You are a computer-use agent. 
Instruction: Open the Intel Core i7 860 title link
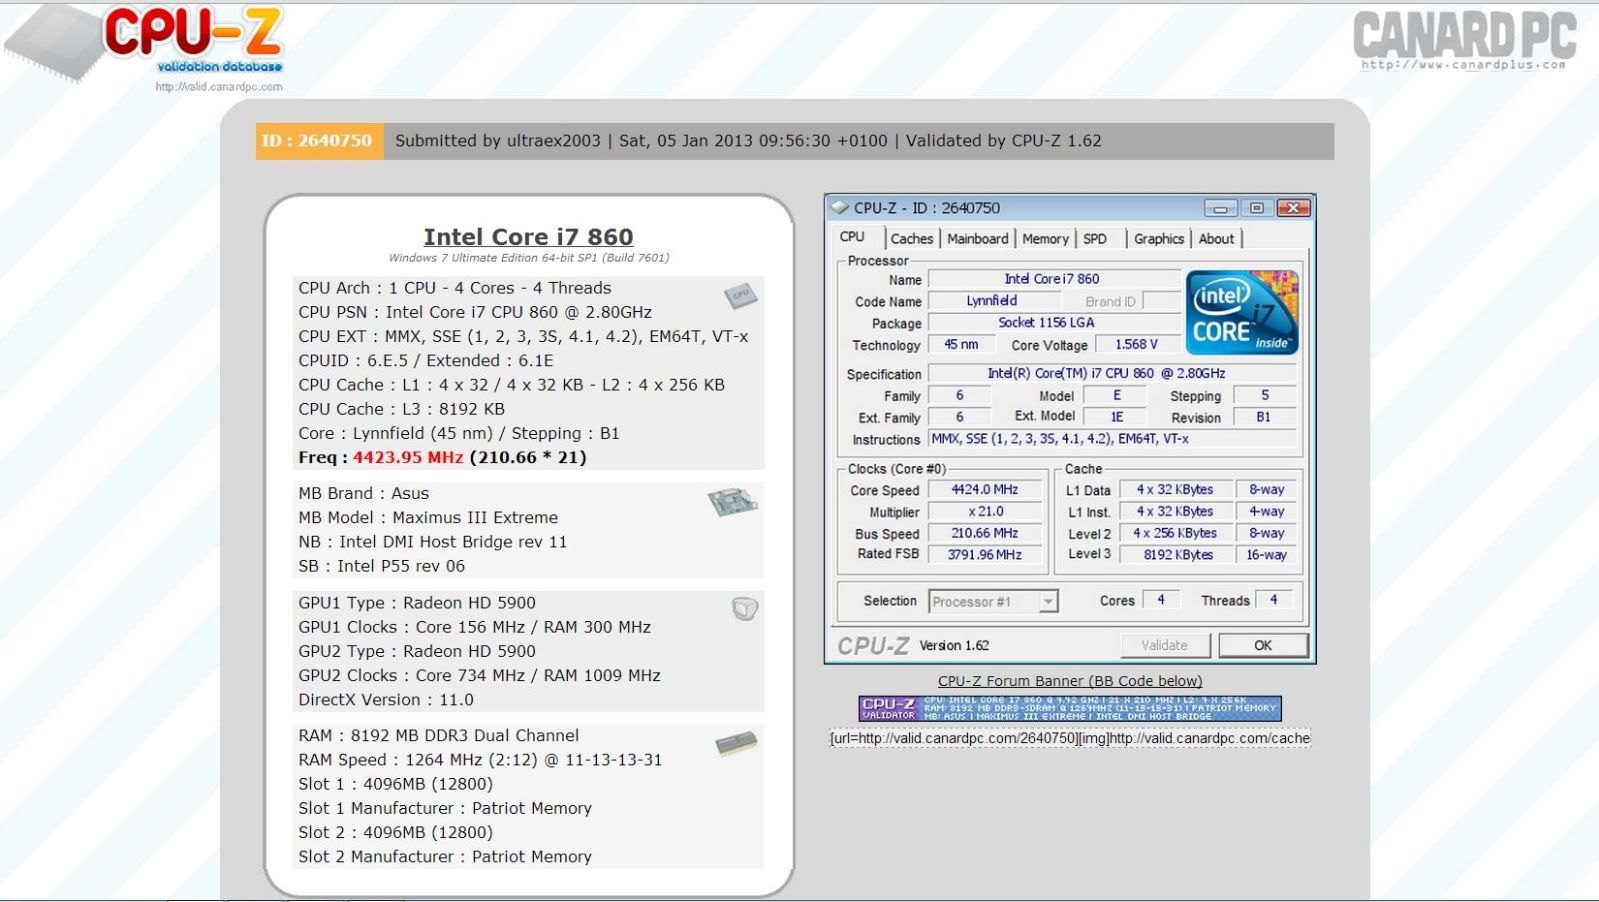528,237
